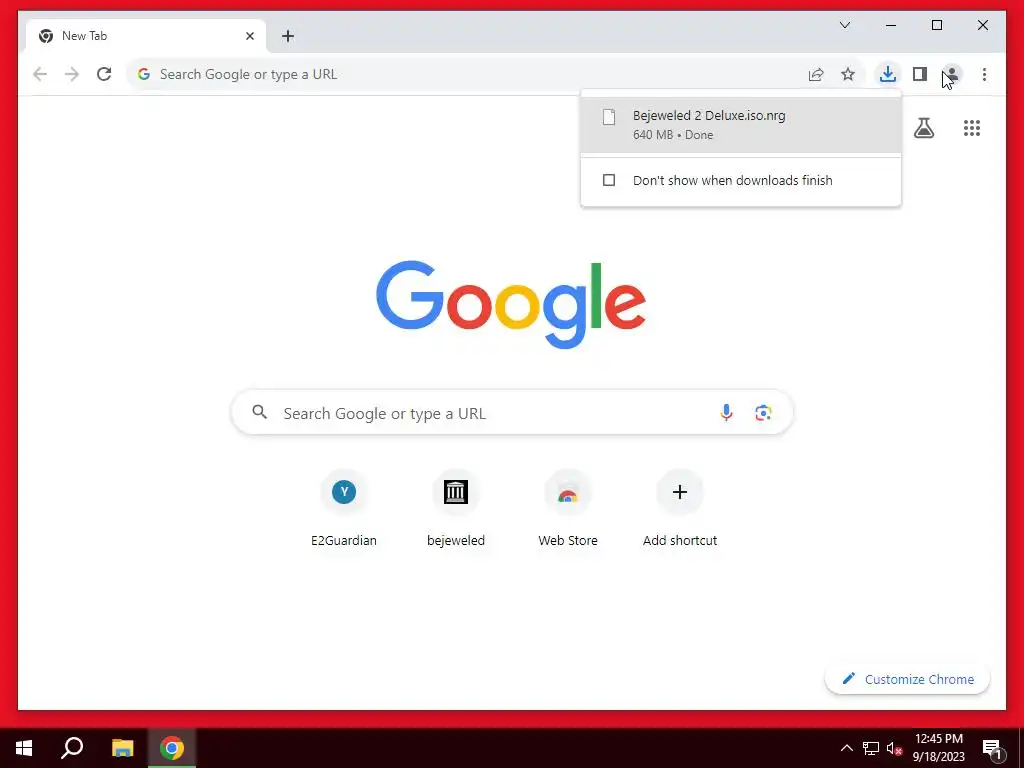
Task: Toggle the downloads tray icon
Action: (x=888, y=74)
